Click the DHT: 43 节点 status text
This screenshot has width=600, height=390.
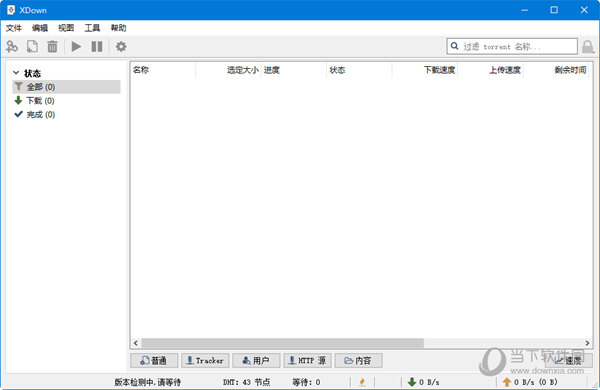coord(246,382)
